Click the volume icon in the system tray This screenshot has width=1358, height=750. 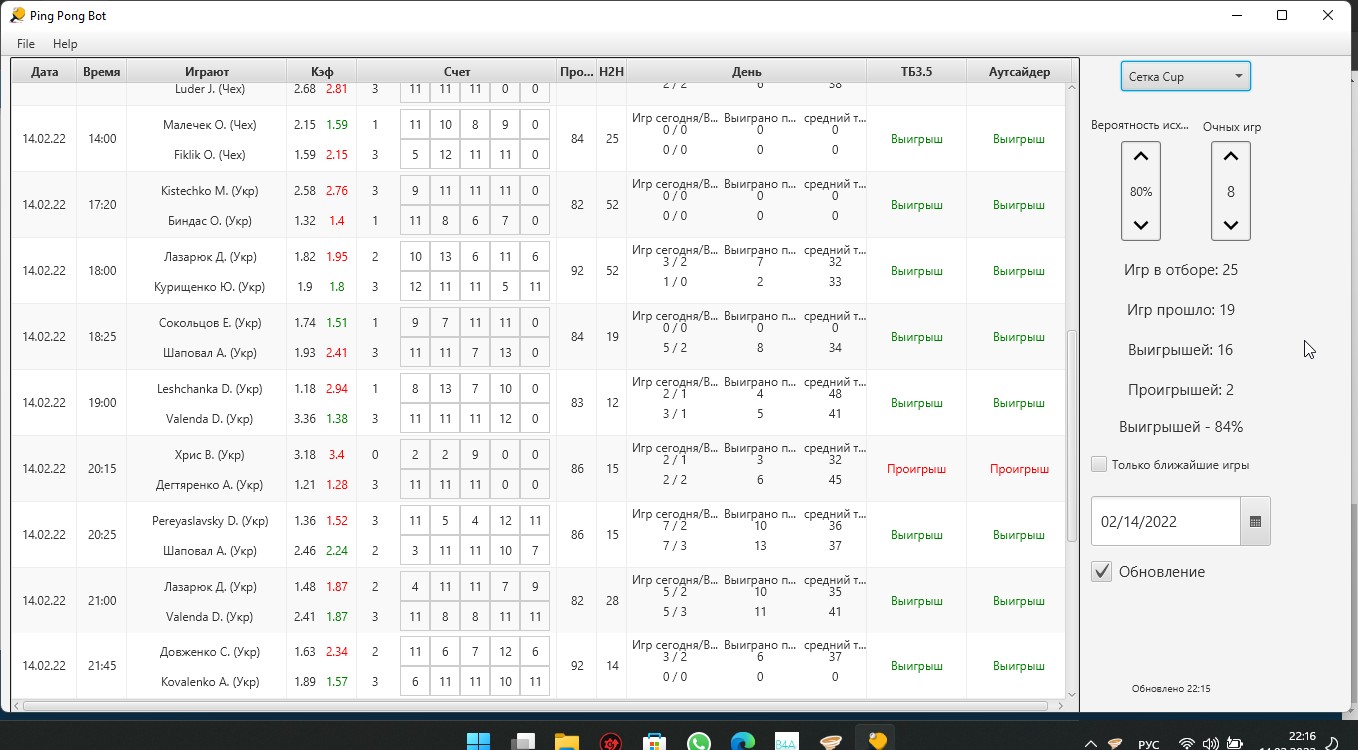1210,743
